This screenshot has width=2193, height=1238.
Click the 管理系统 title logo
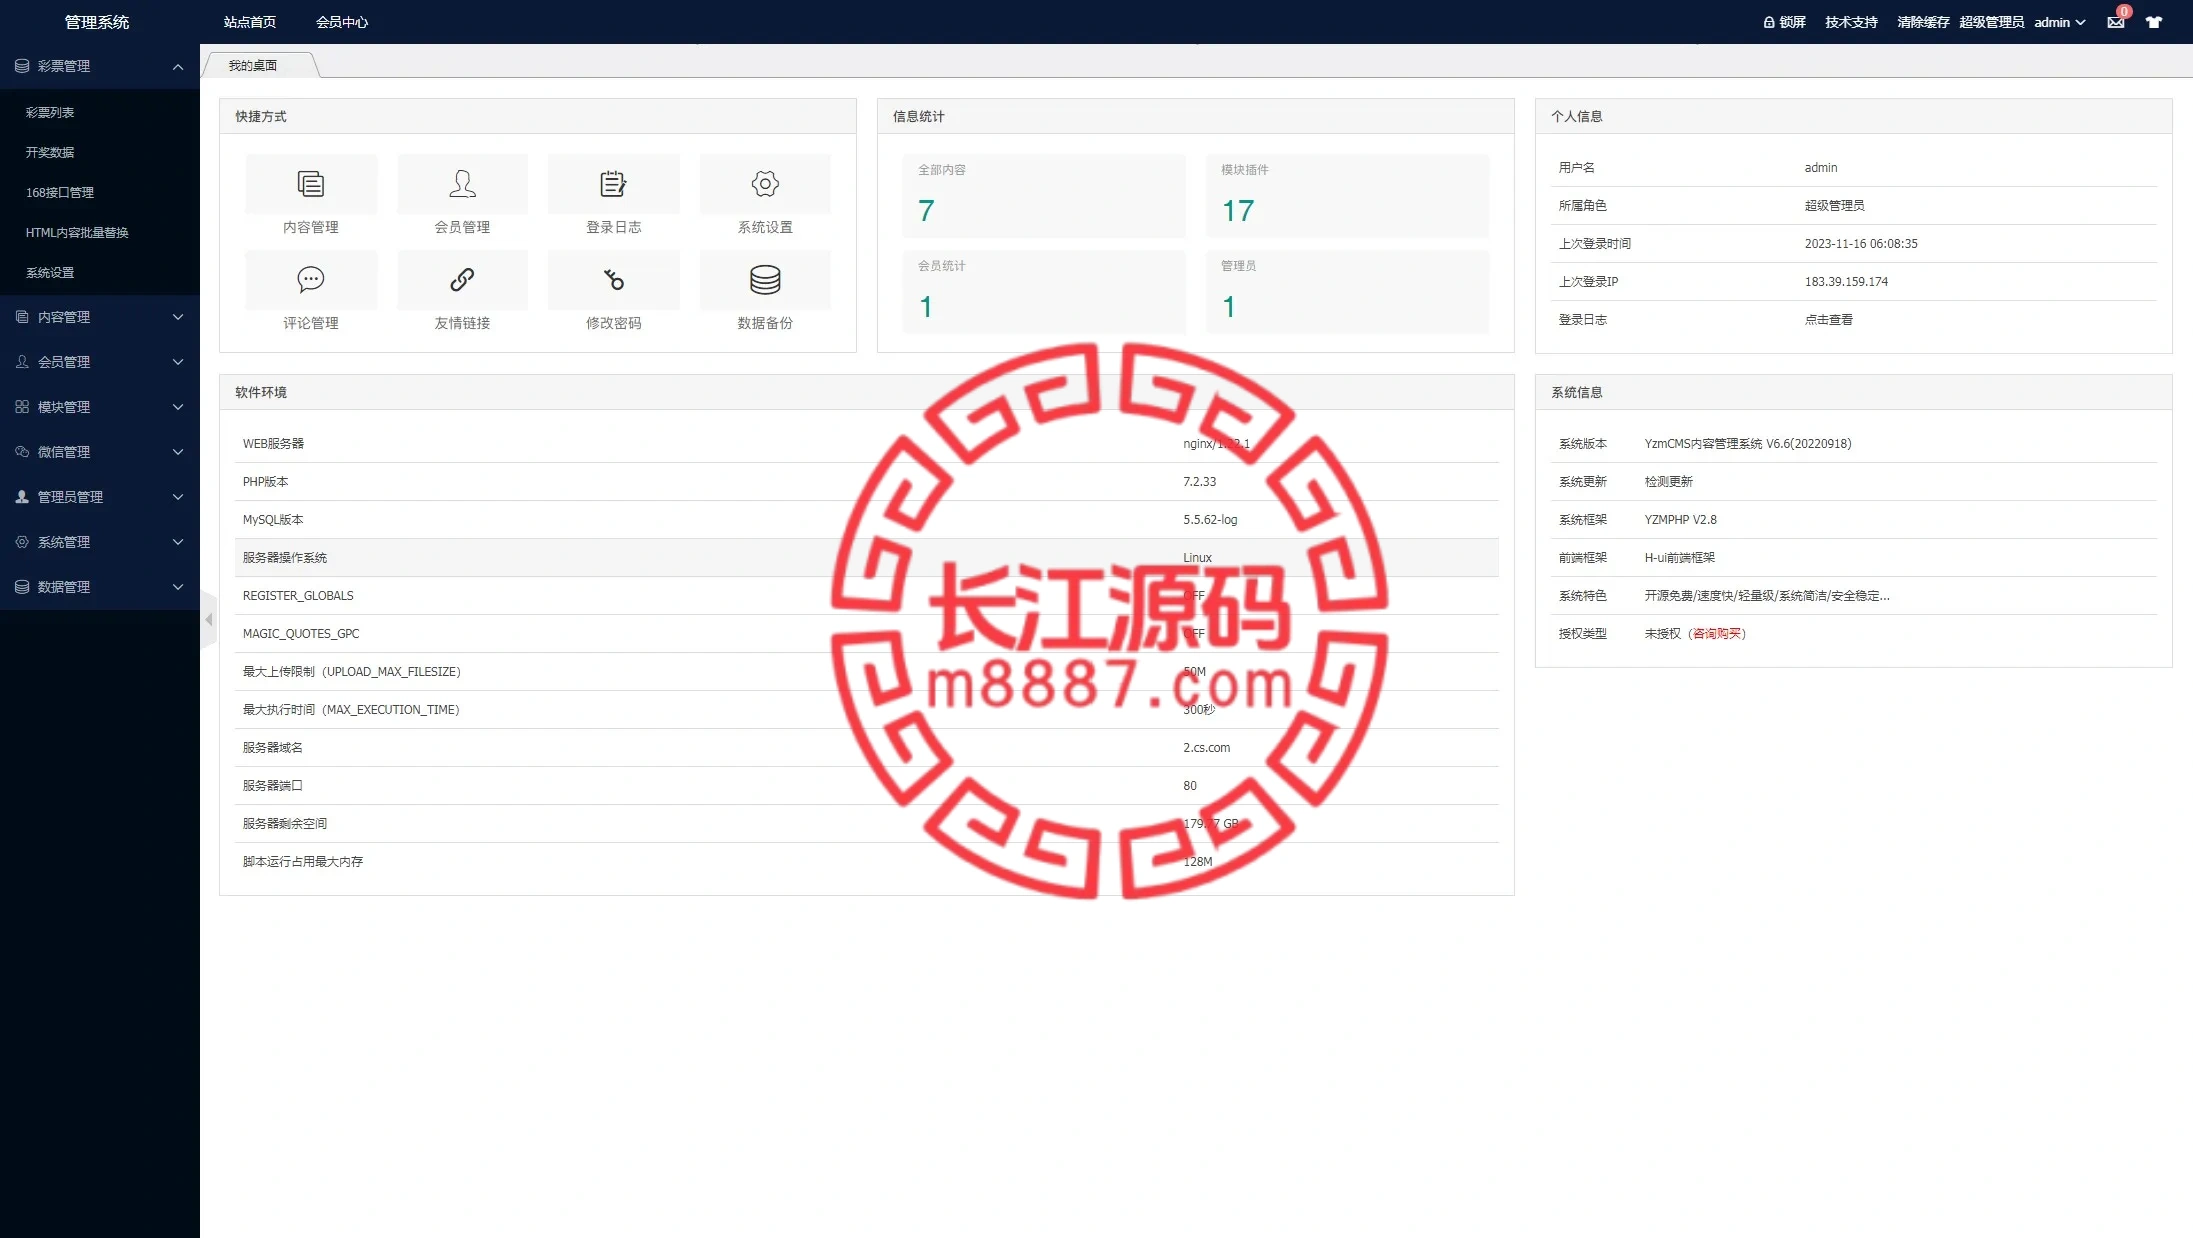97,22
